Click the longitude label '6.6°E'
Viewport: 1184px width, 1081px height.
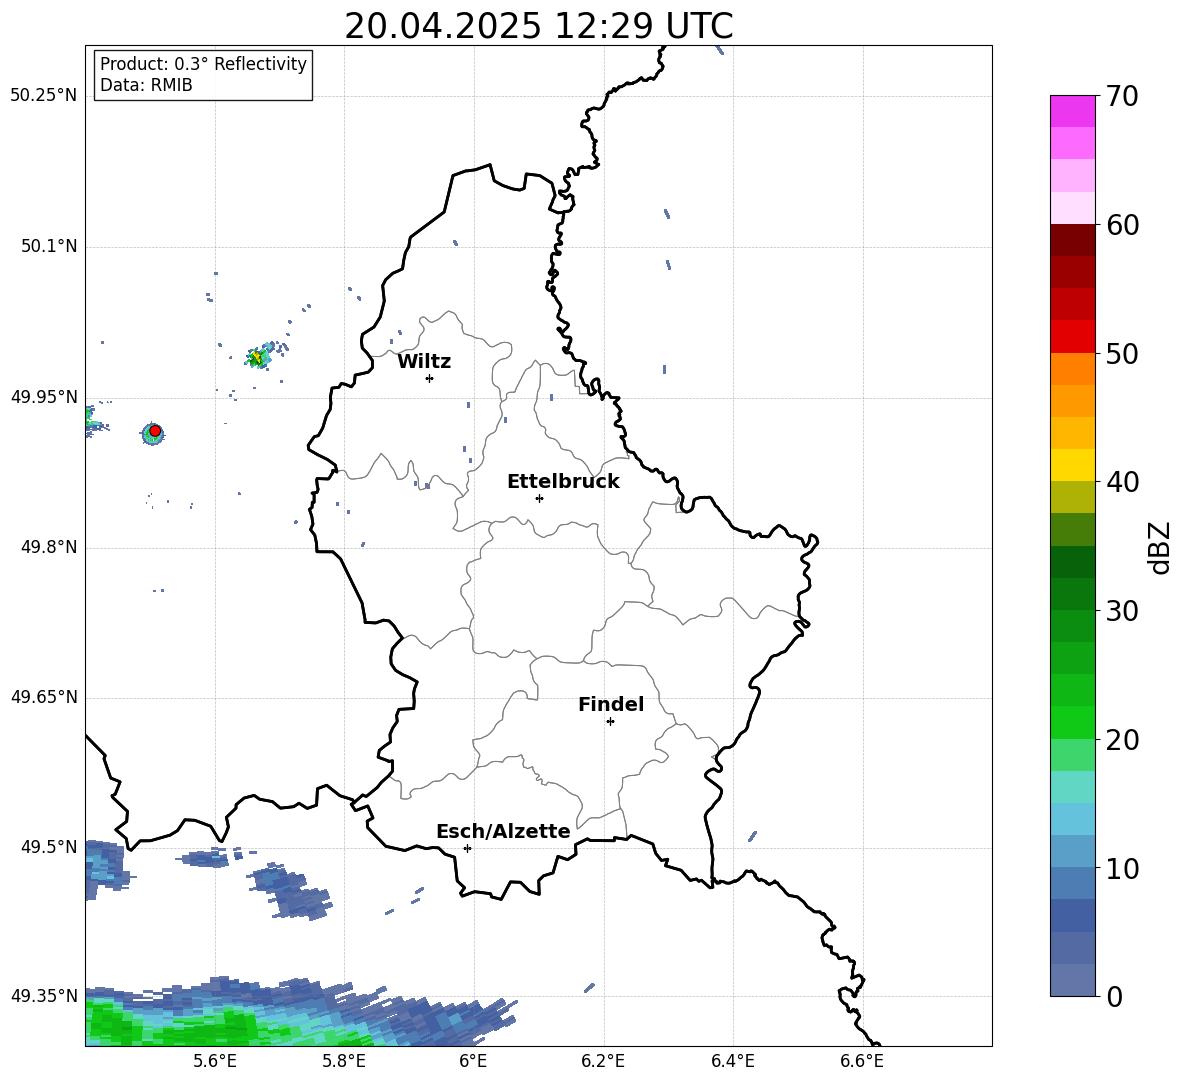click(862, 1061)
